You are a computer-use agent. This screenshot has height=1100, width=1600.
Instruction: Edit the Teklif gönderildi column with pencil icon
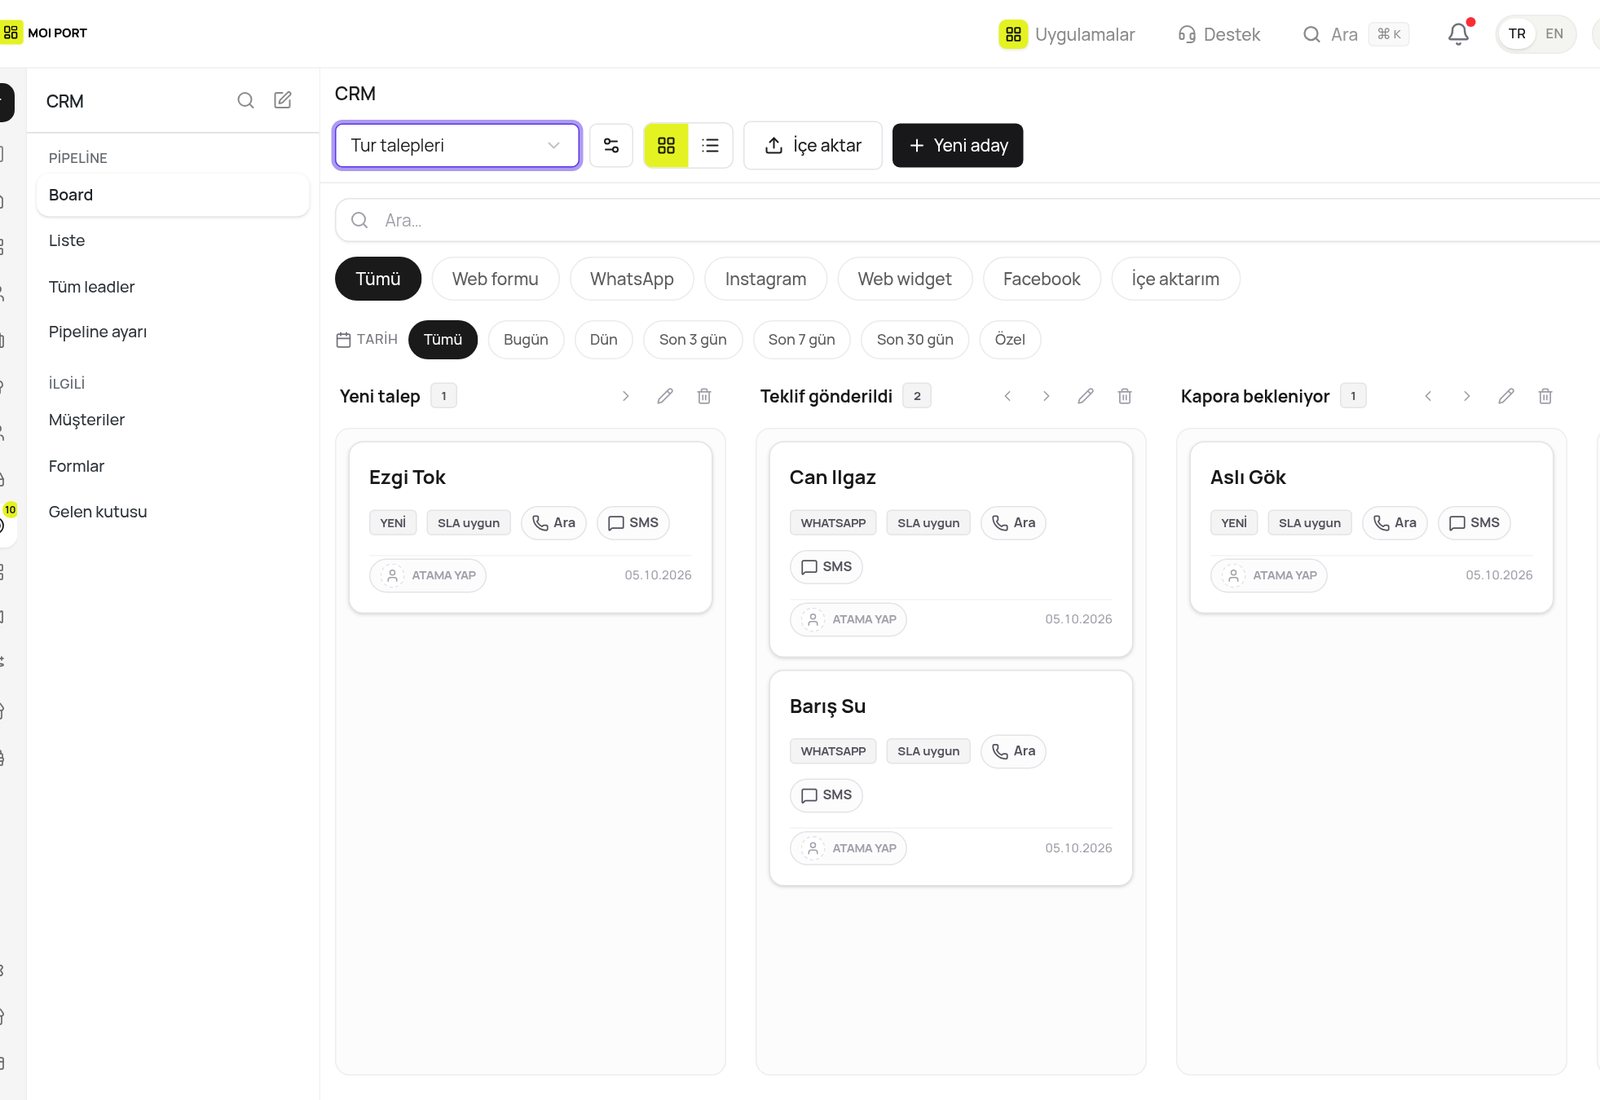1085,396
